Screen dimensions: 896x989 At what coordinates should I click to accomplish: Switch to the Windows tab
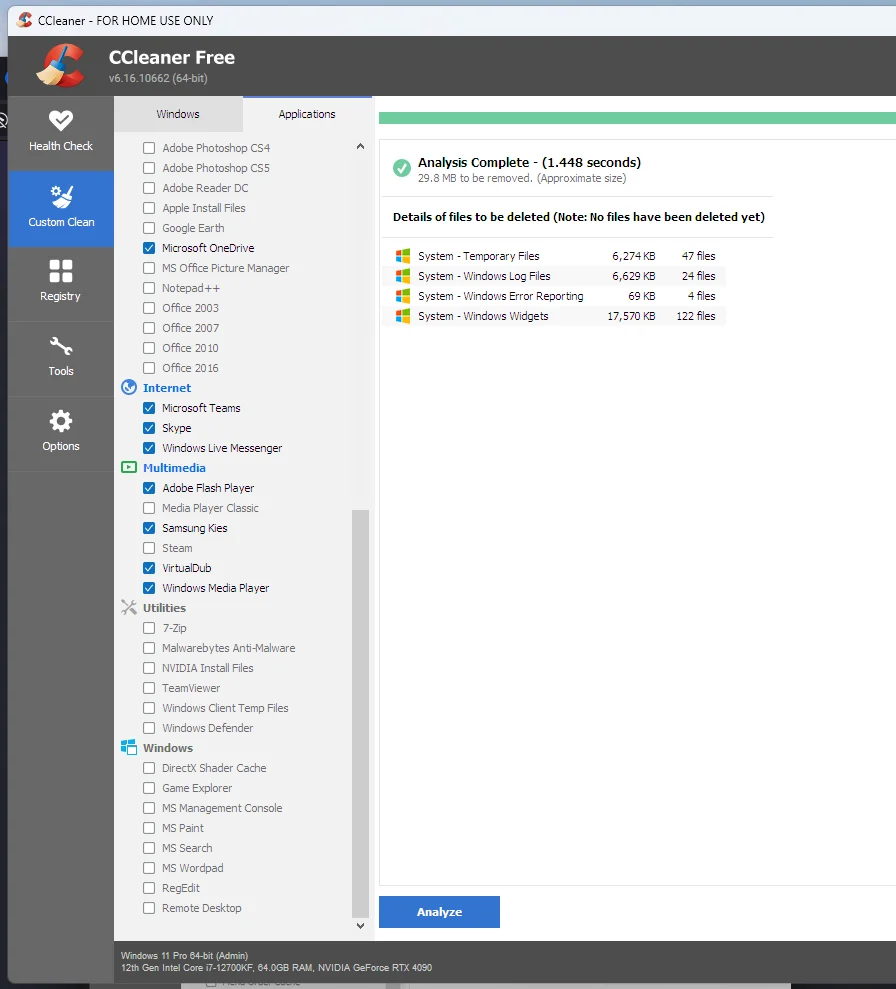pyautogui.click(x=178, y=114)
